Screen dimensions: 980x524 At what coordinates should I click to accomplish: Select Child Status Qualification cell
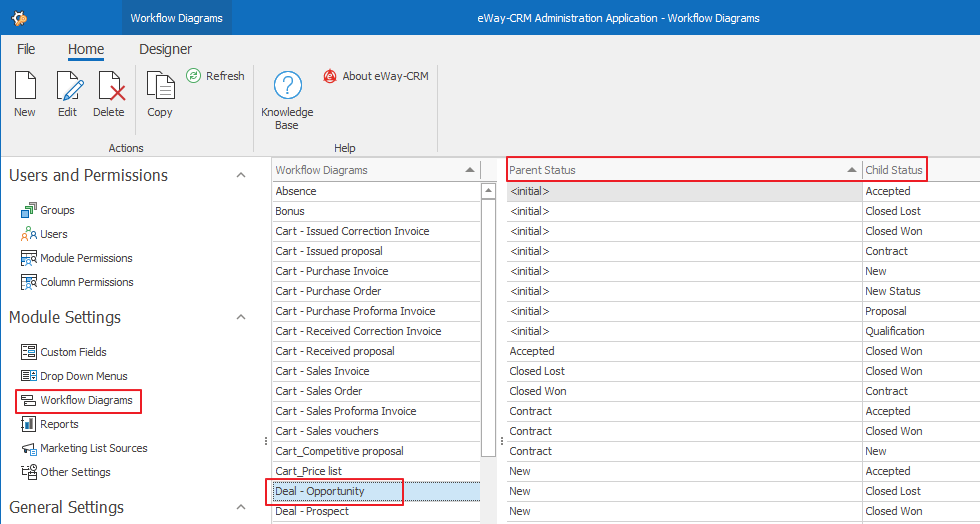click(921, 331)
